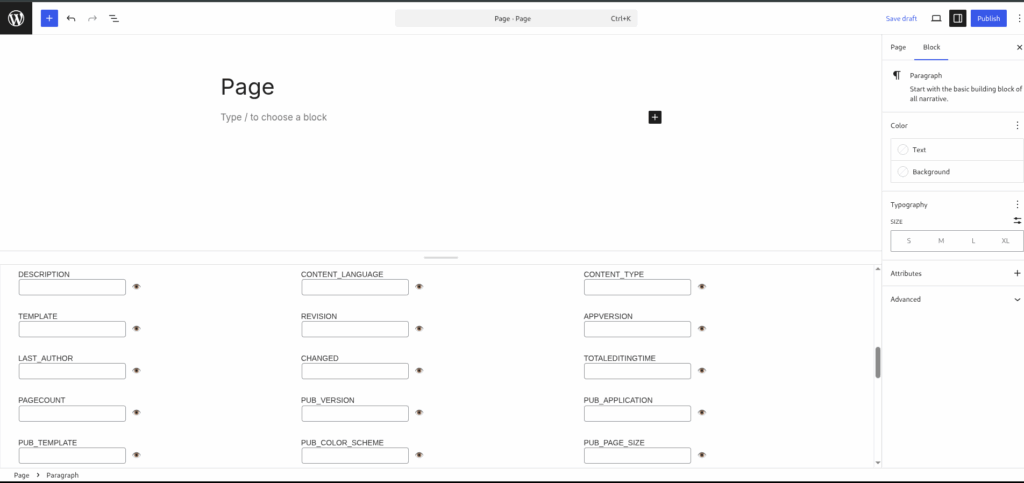Switch to the Page sidebar tab
This screenshot has width=1024, height=483.
tap(898, 47)
